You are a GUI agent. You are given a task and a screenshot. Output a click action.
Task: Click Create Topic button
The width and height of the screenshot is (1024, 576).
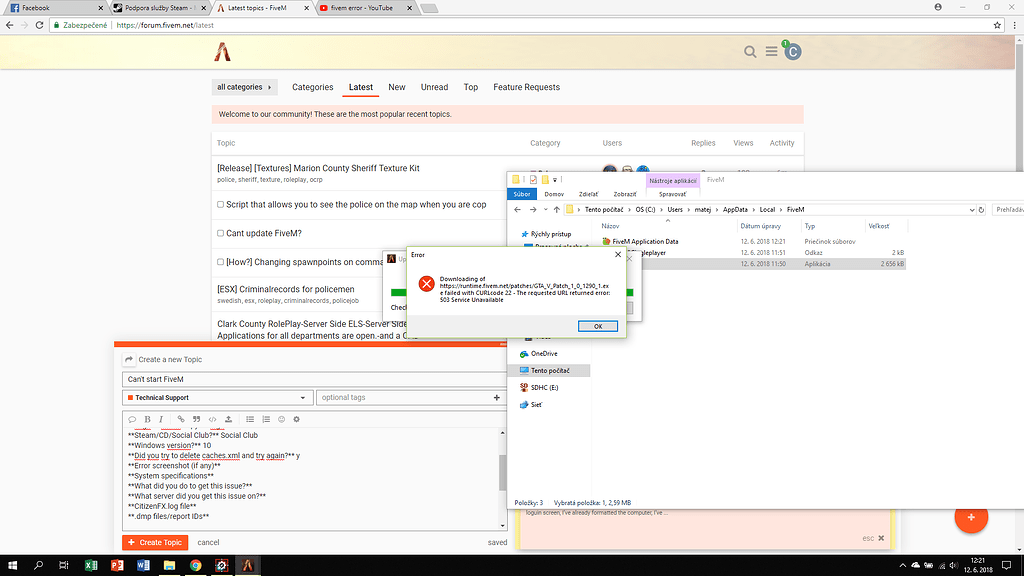pyautogui.click(x=155, y=542)
